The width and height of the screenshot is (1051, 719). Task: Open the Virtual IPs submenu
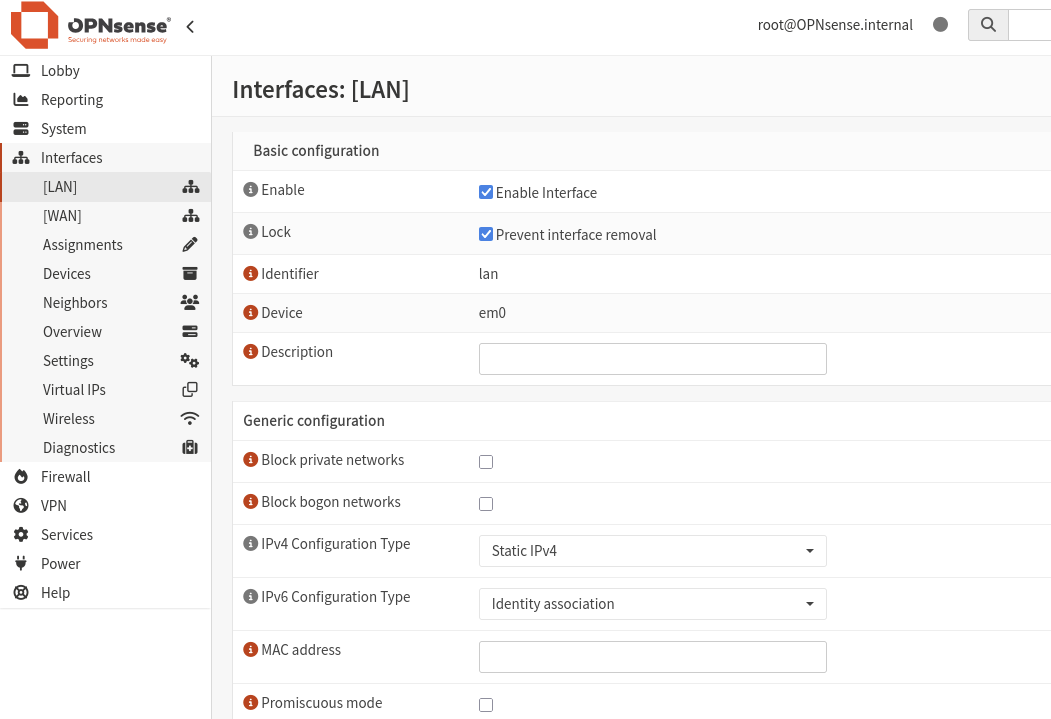click(107, 390)
